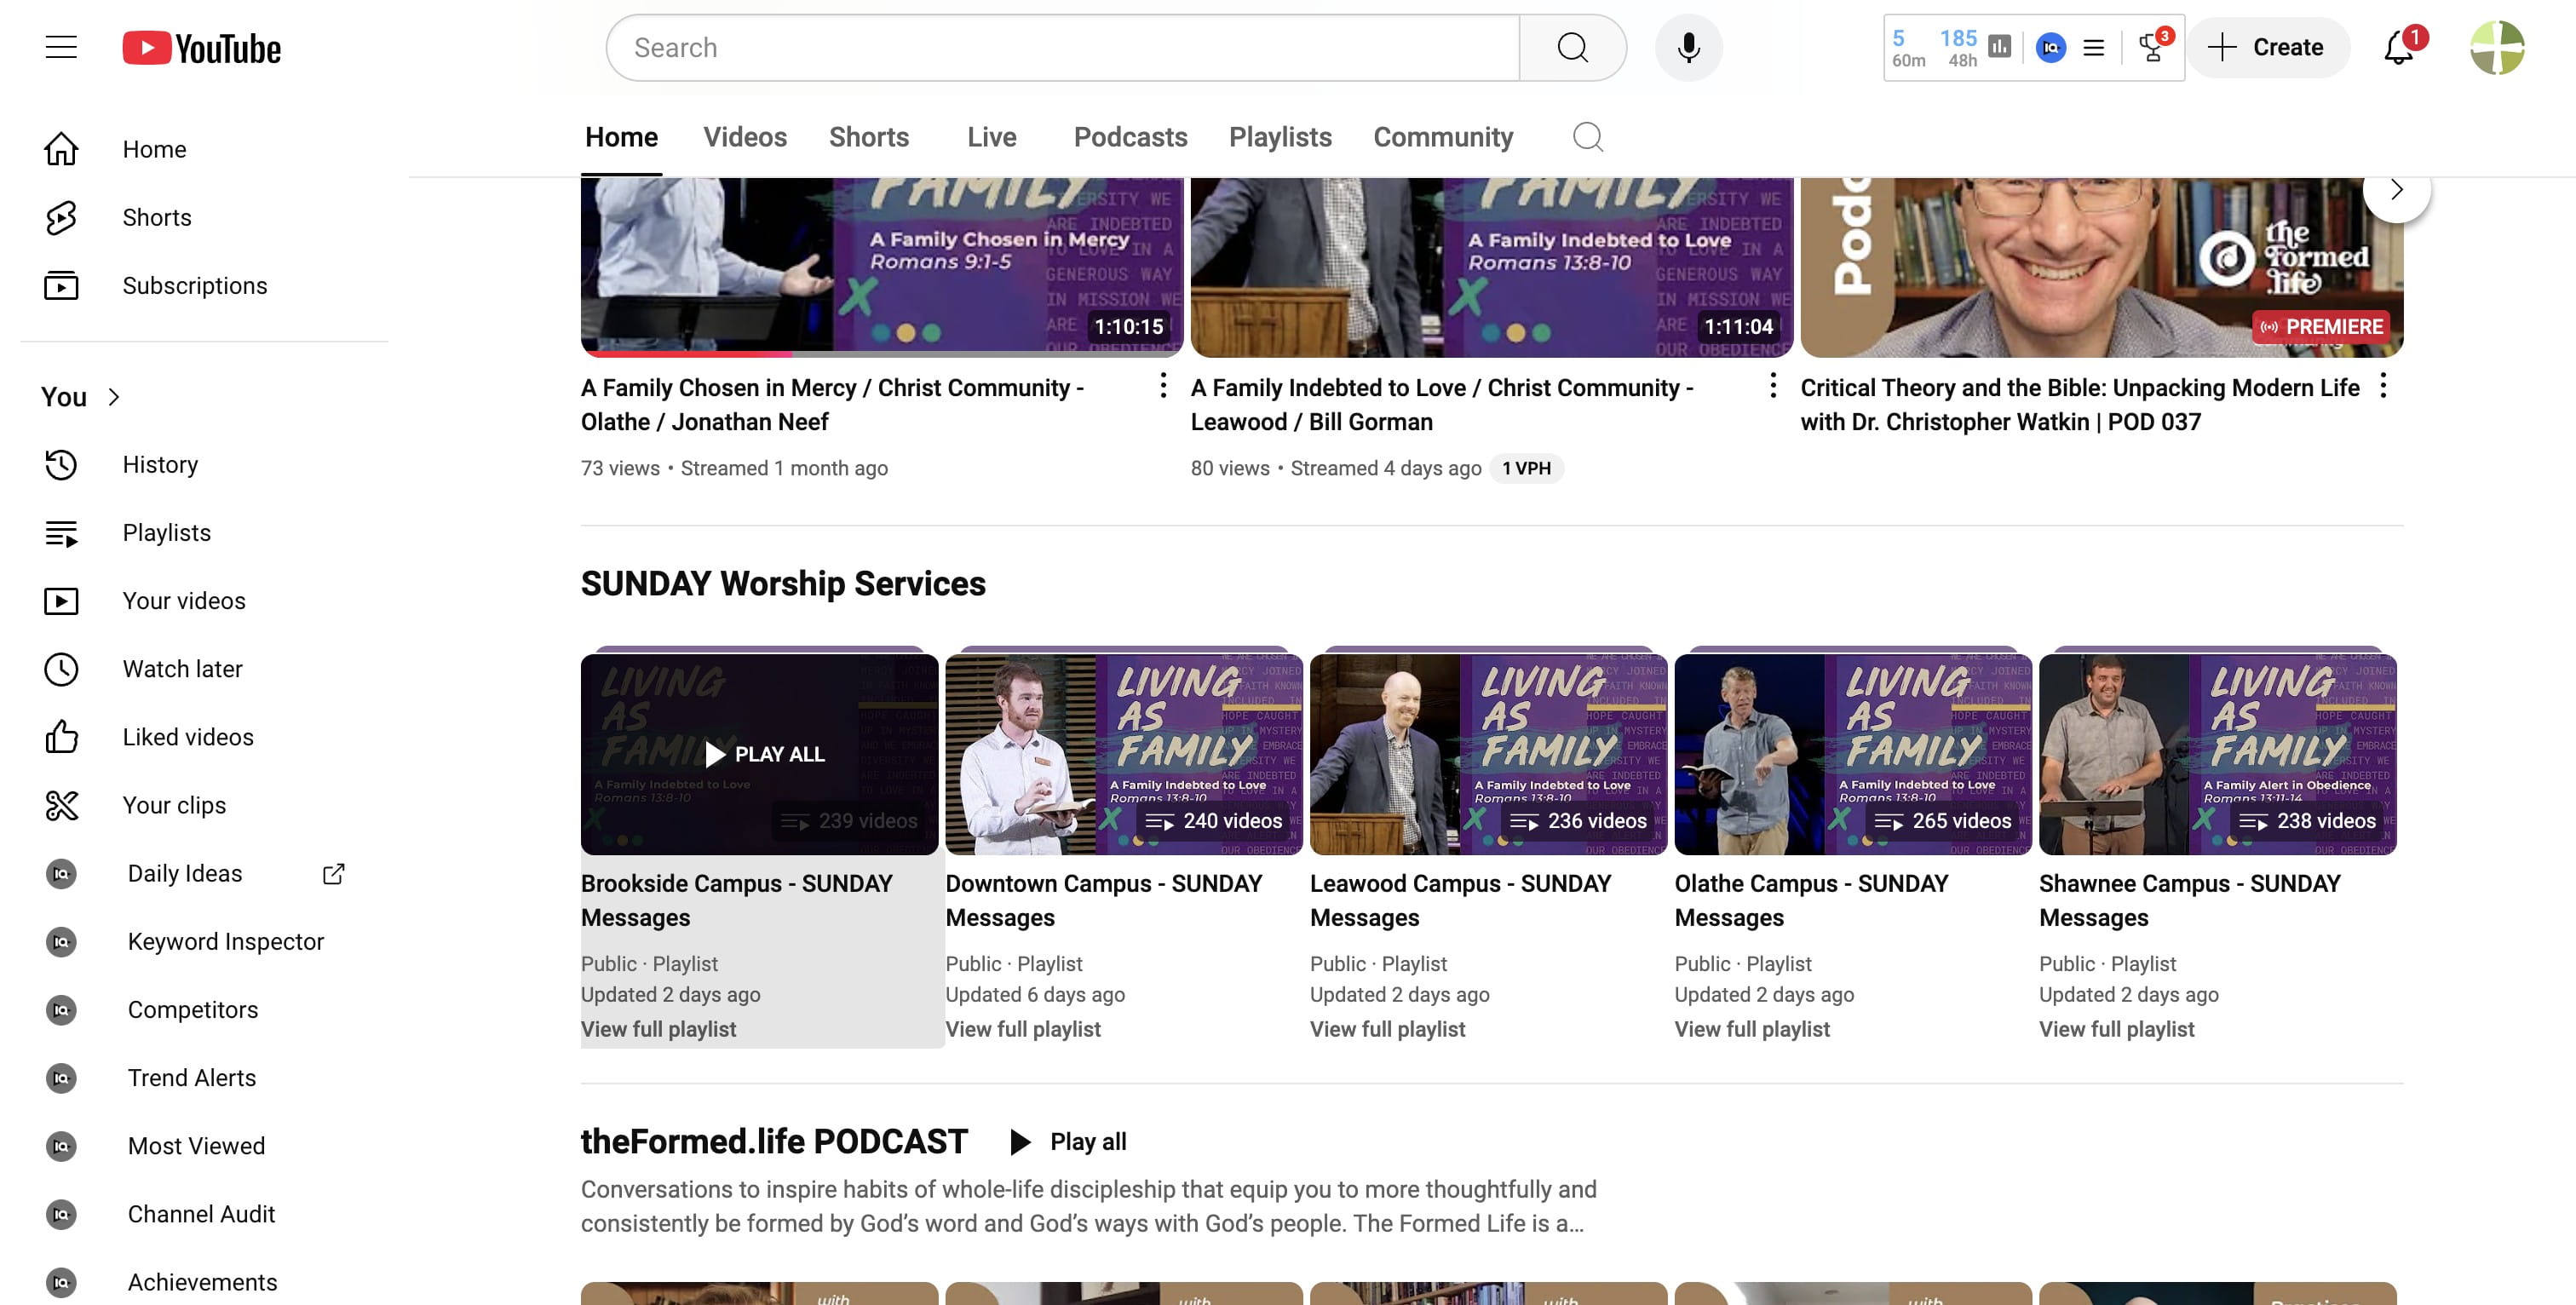Click the red watch progress bar
This screenshot has height=1305, width=2576.
coord(686,354)
